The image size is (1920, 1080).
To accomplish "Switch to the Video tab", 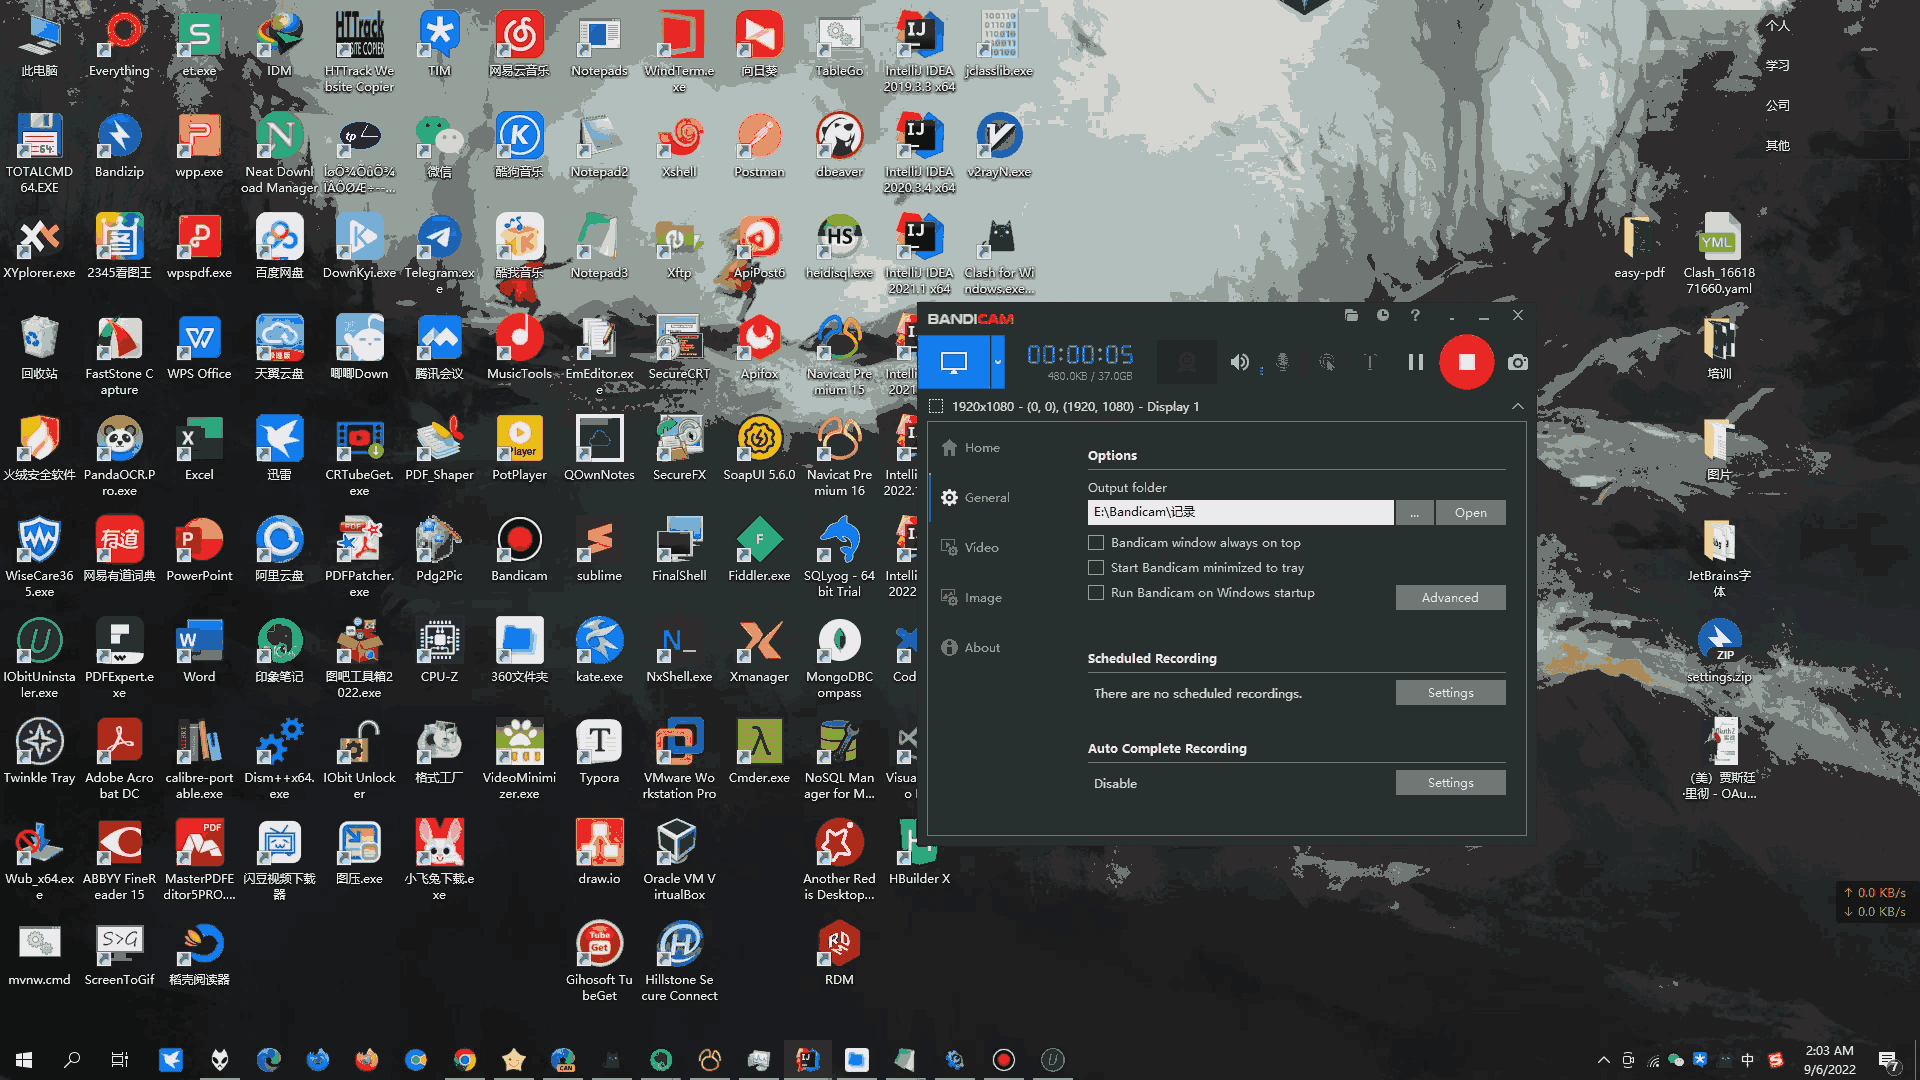I will 981,548.
